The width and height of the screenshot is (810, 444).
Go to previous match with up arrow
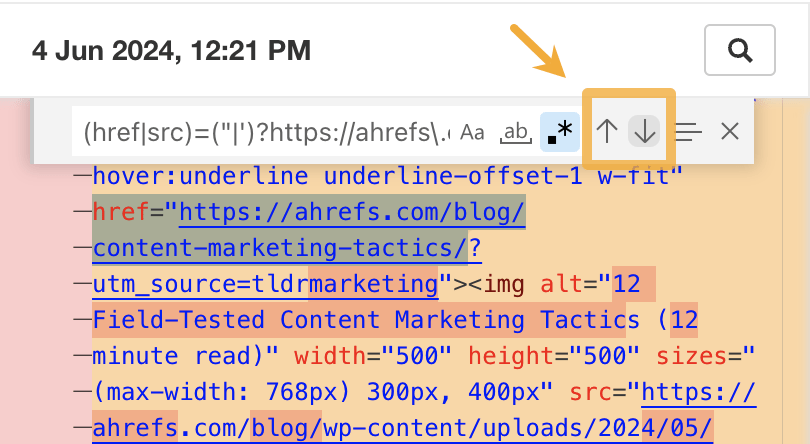[x=606, y=131]
